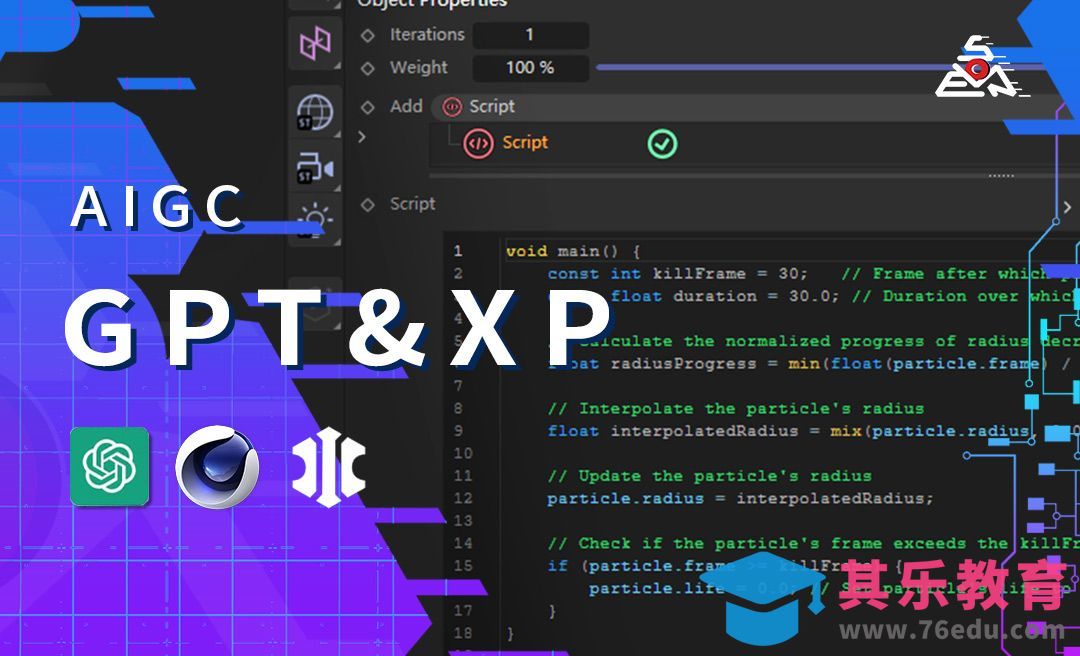
Task: Click the Iterations value input field
Action: click(x=531, y=35)
